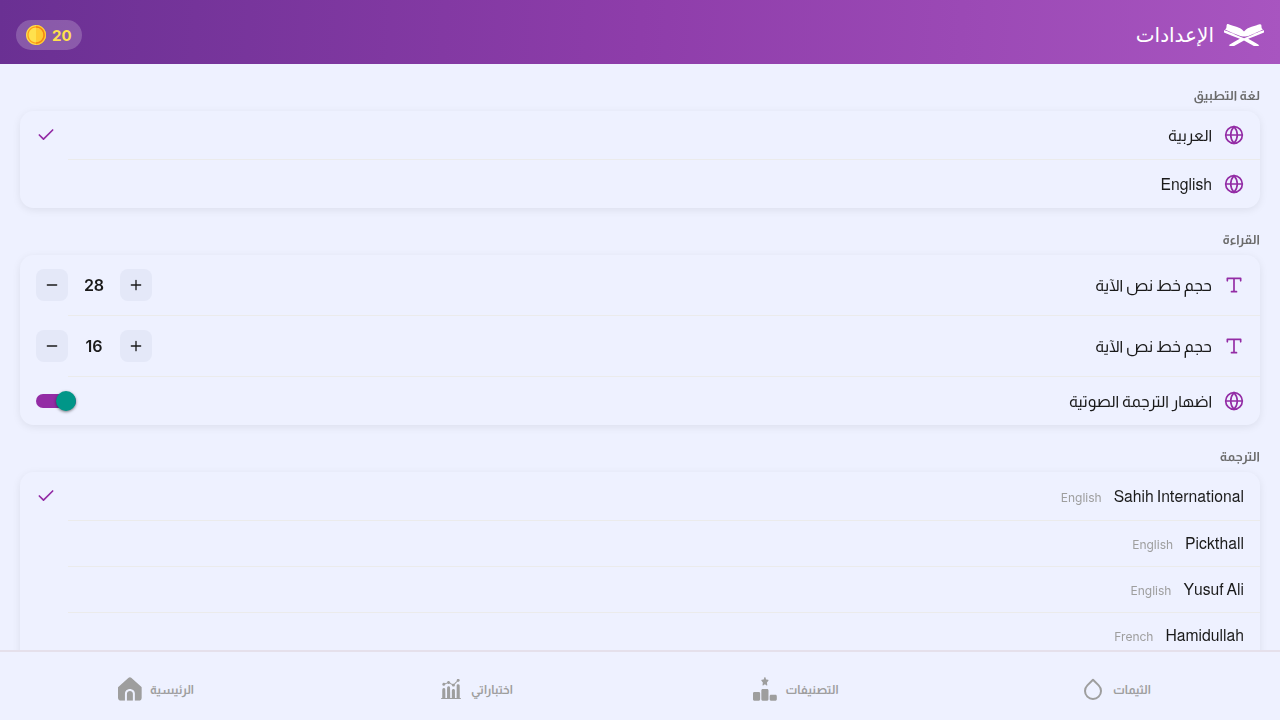Go to the الثيمات themes tab
This screenshot has height=720, width=1280.
[1117, 690]
